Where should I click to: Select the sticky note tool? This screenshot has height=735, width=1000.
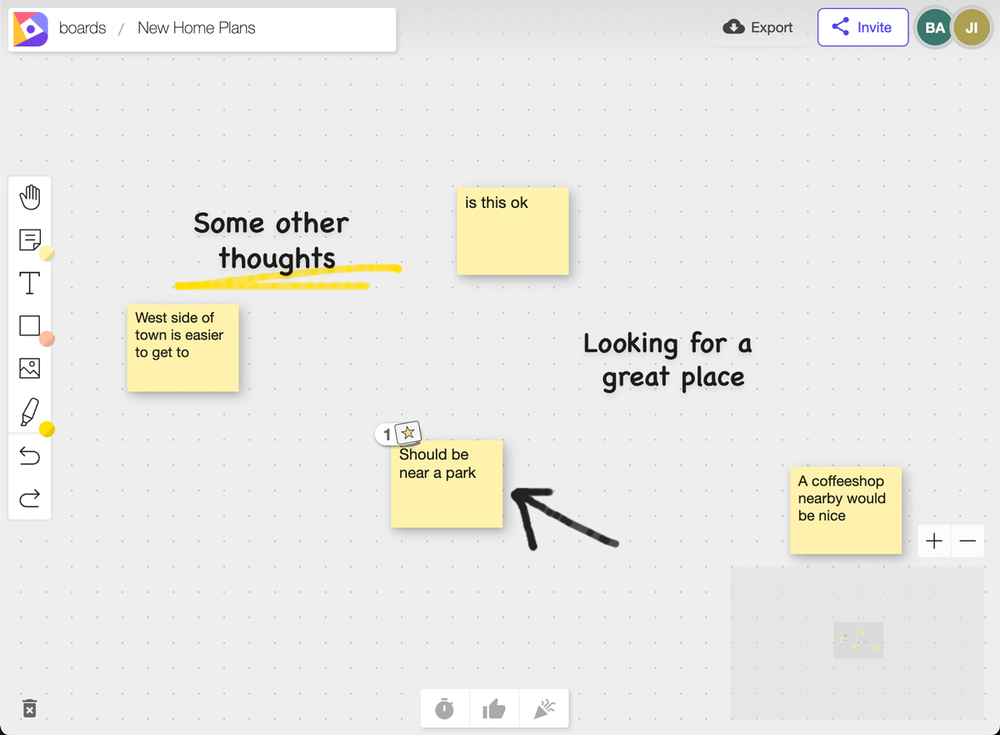coord(29,240)
